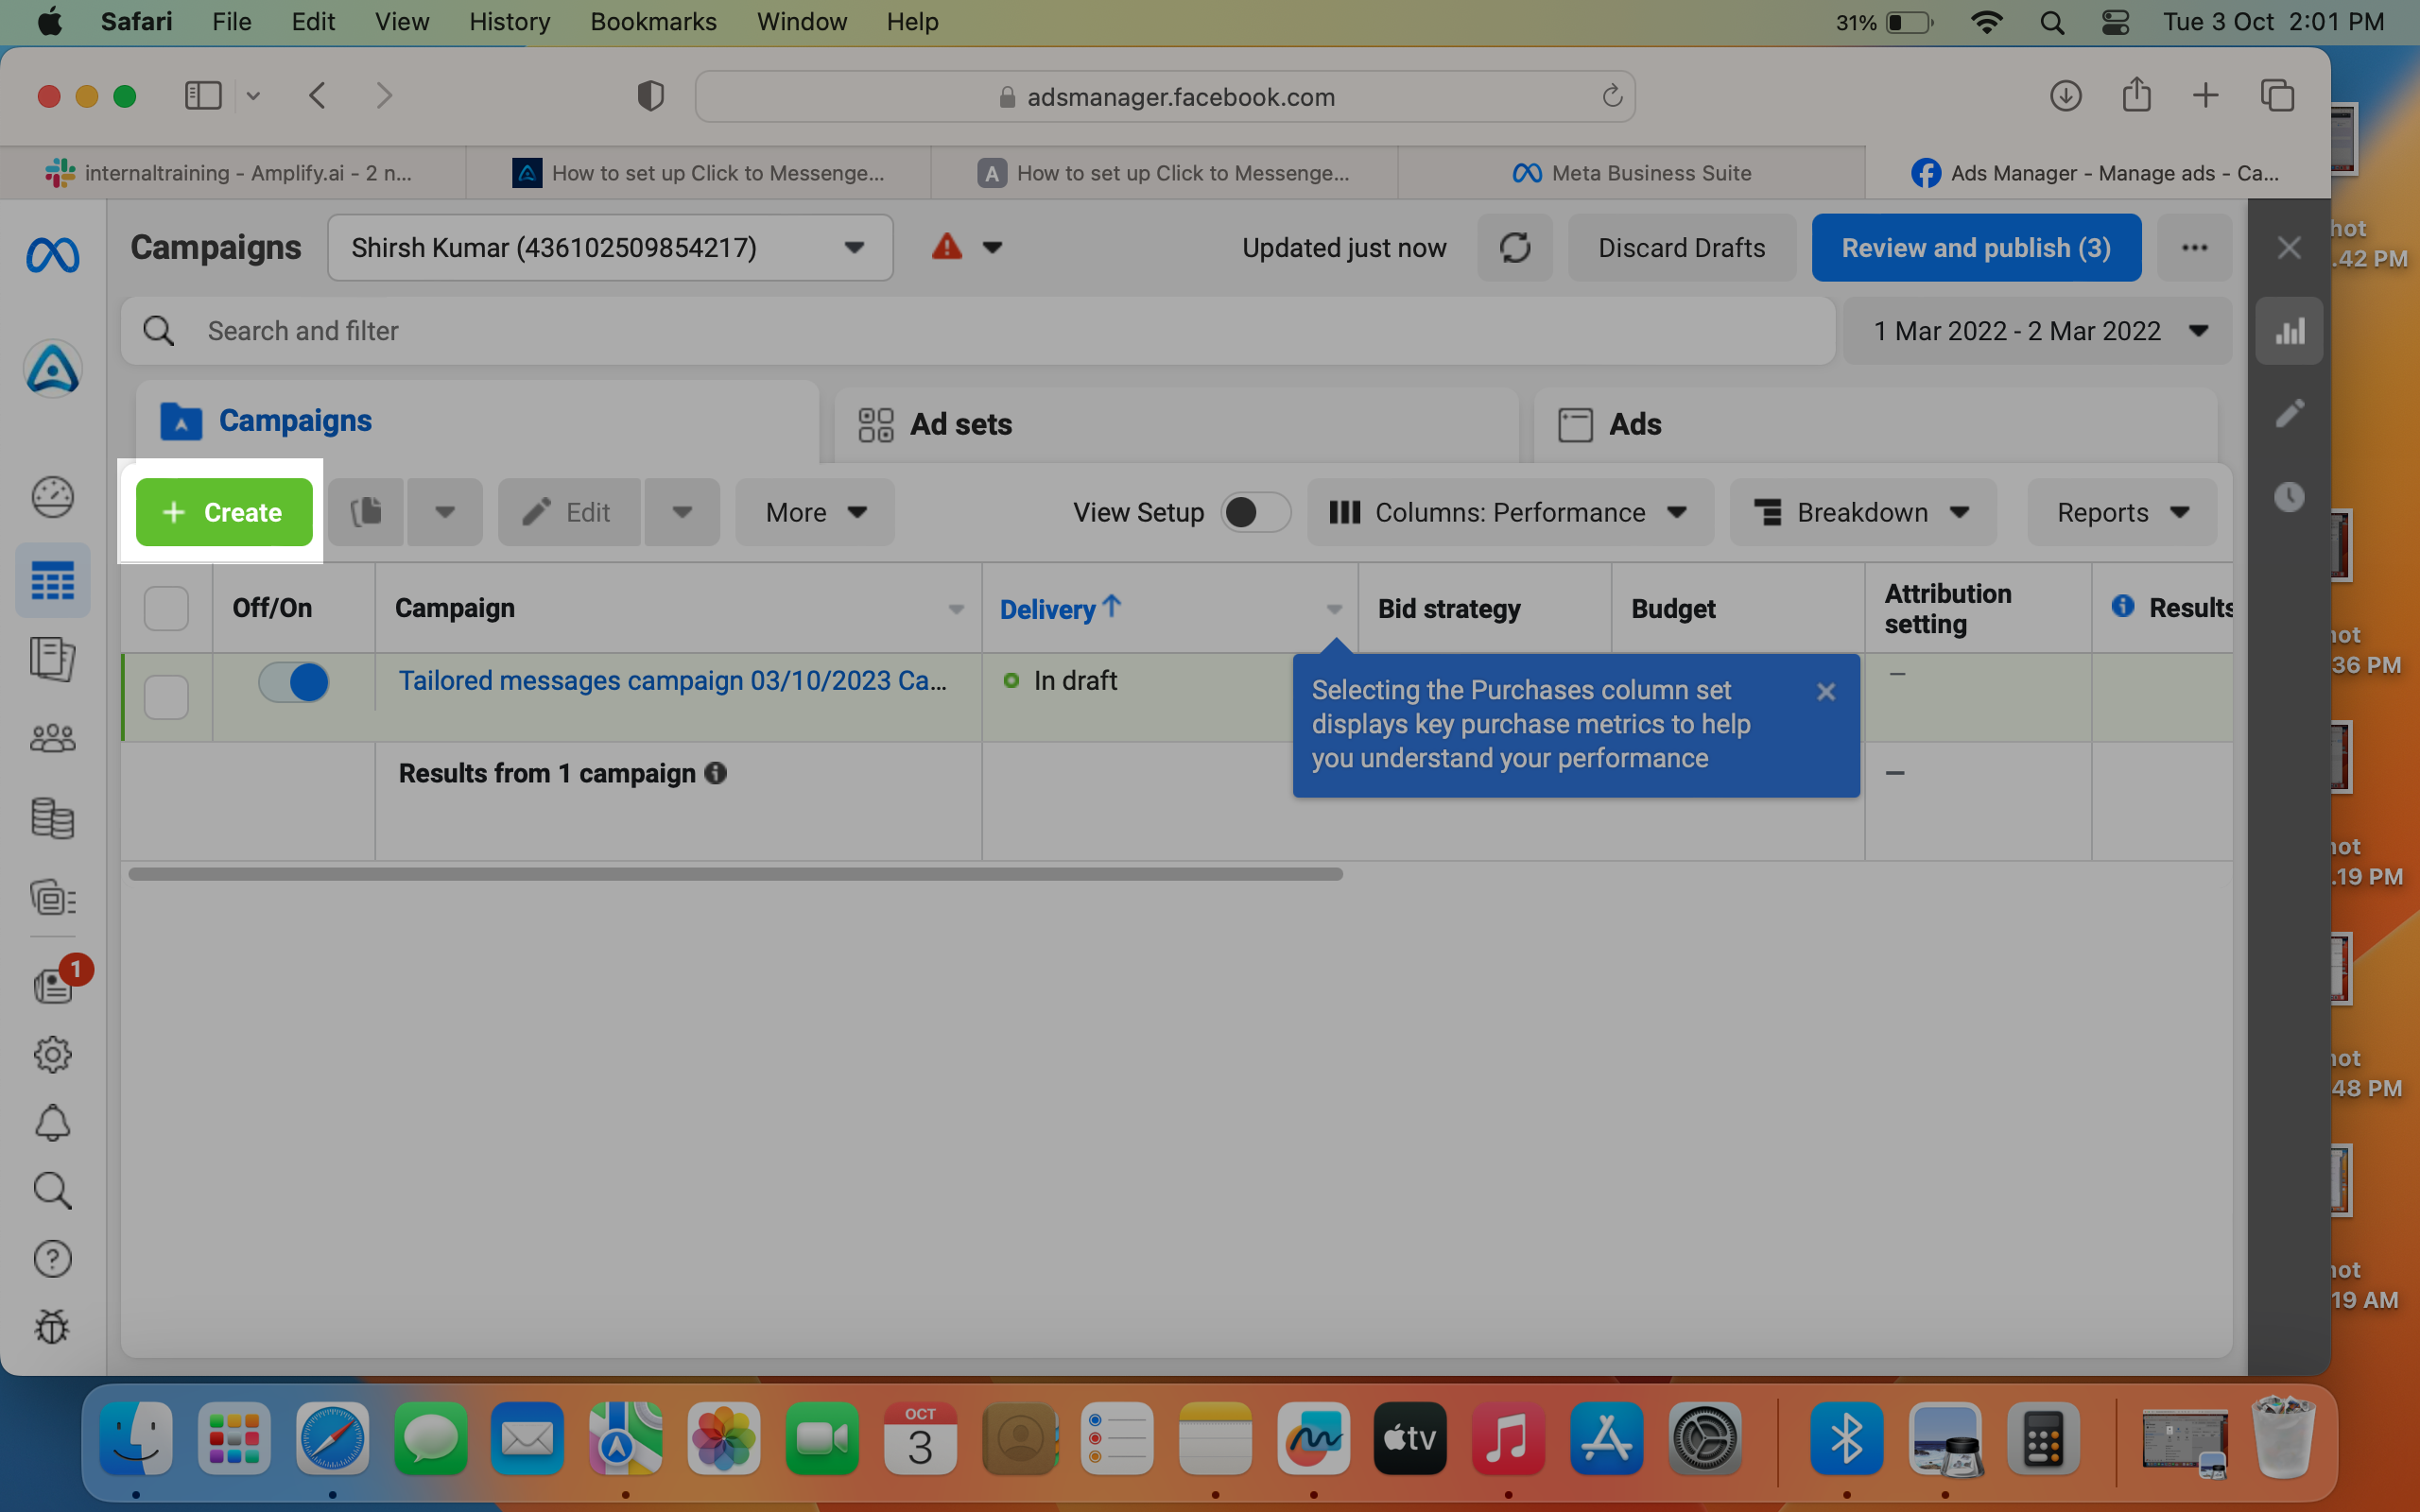Open Help question mark icon
The height and width of the screenshot is (1512, 2420).
(x=52, y=1259)
